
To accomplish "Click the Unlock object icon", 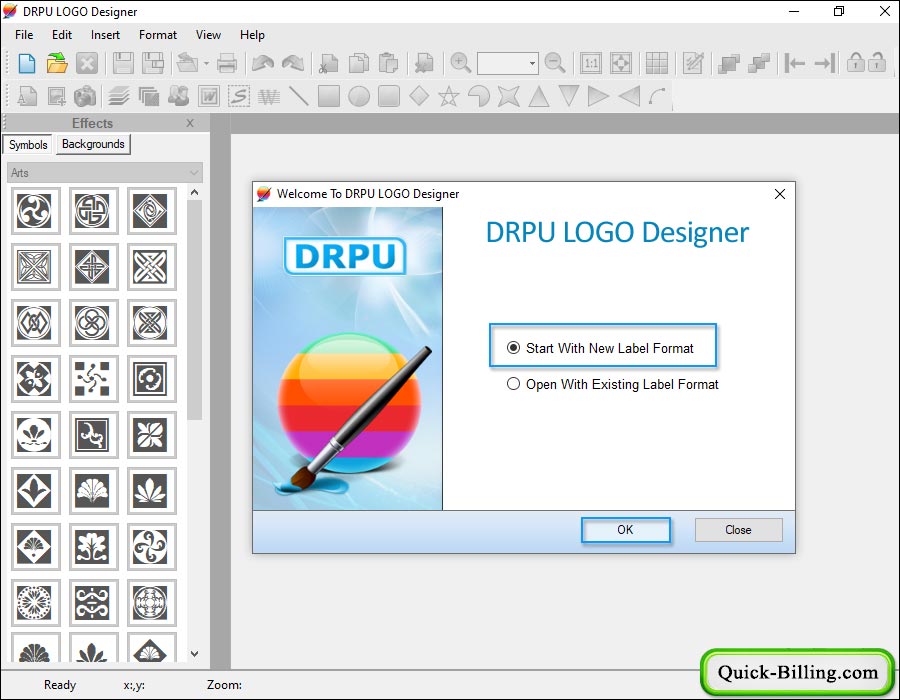I will click(x=876, y=62).
